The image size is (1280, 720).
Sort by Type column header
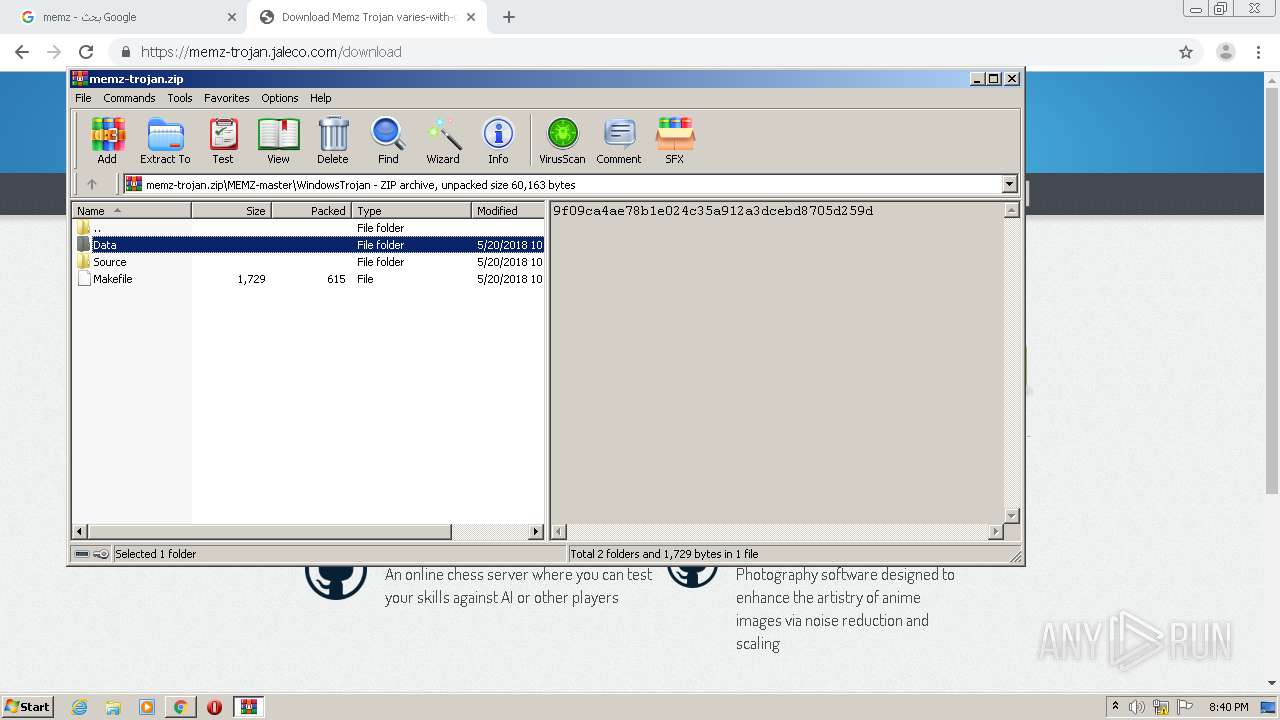tap(411, 210)
